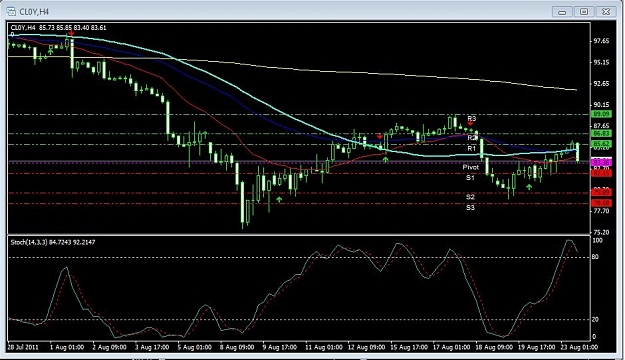This screenshot has height=360, width=625.
Task: Restore down the CL0Y,H4 chart window
Action: tap(584, 12)
